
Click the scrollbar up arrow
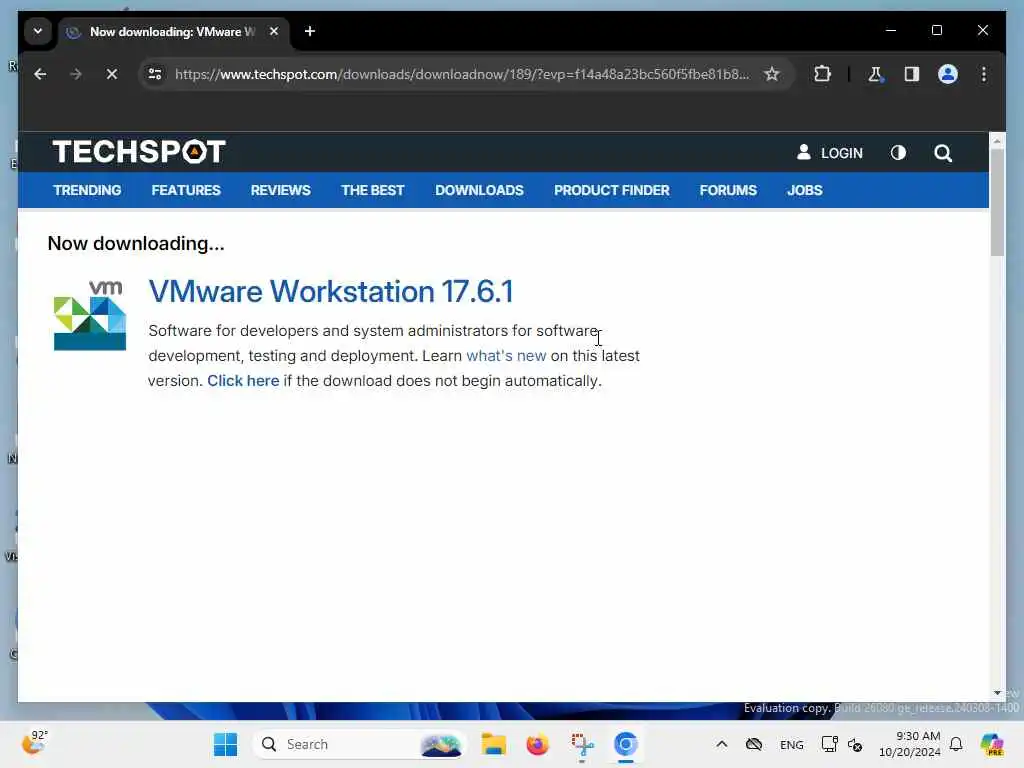(997, 140)
